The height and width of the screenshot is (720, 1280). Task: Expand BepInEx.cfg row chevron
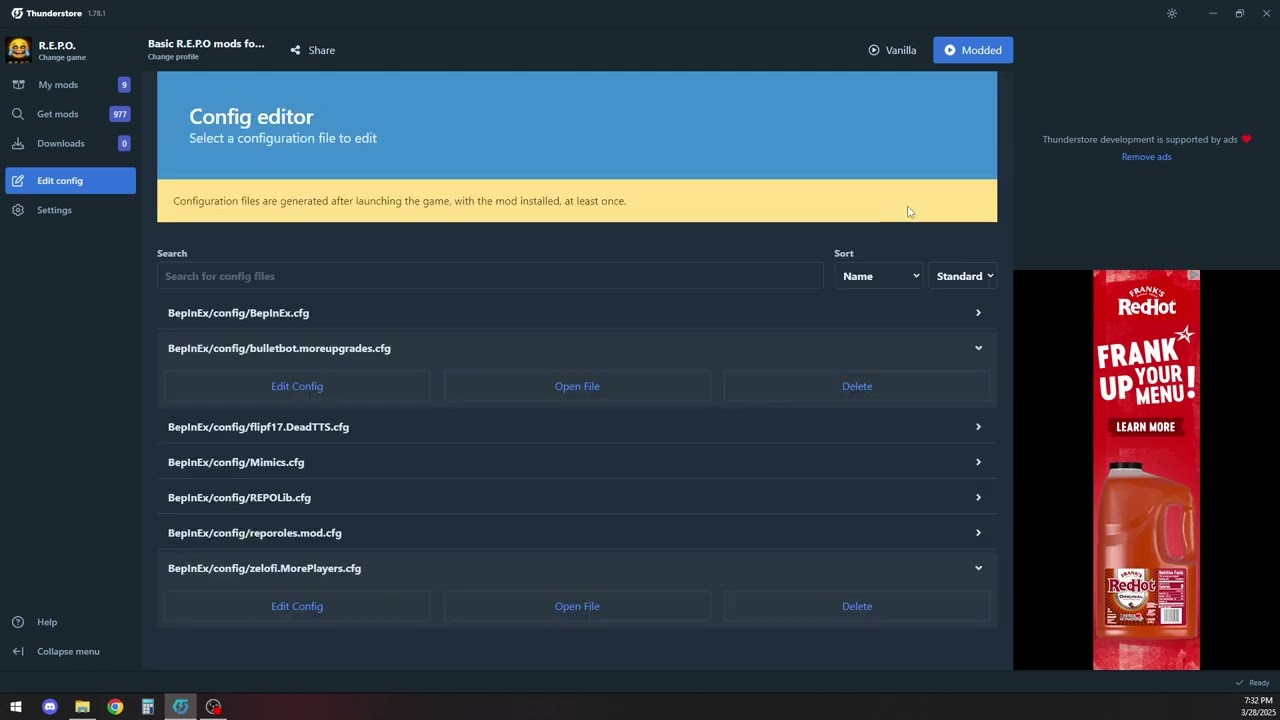pos(978,313)
